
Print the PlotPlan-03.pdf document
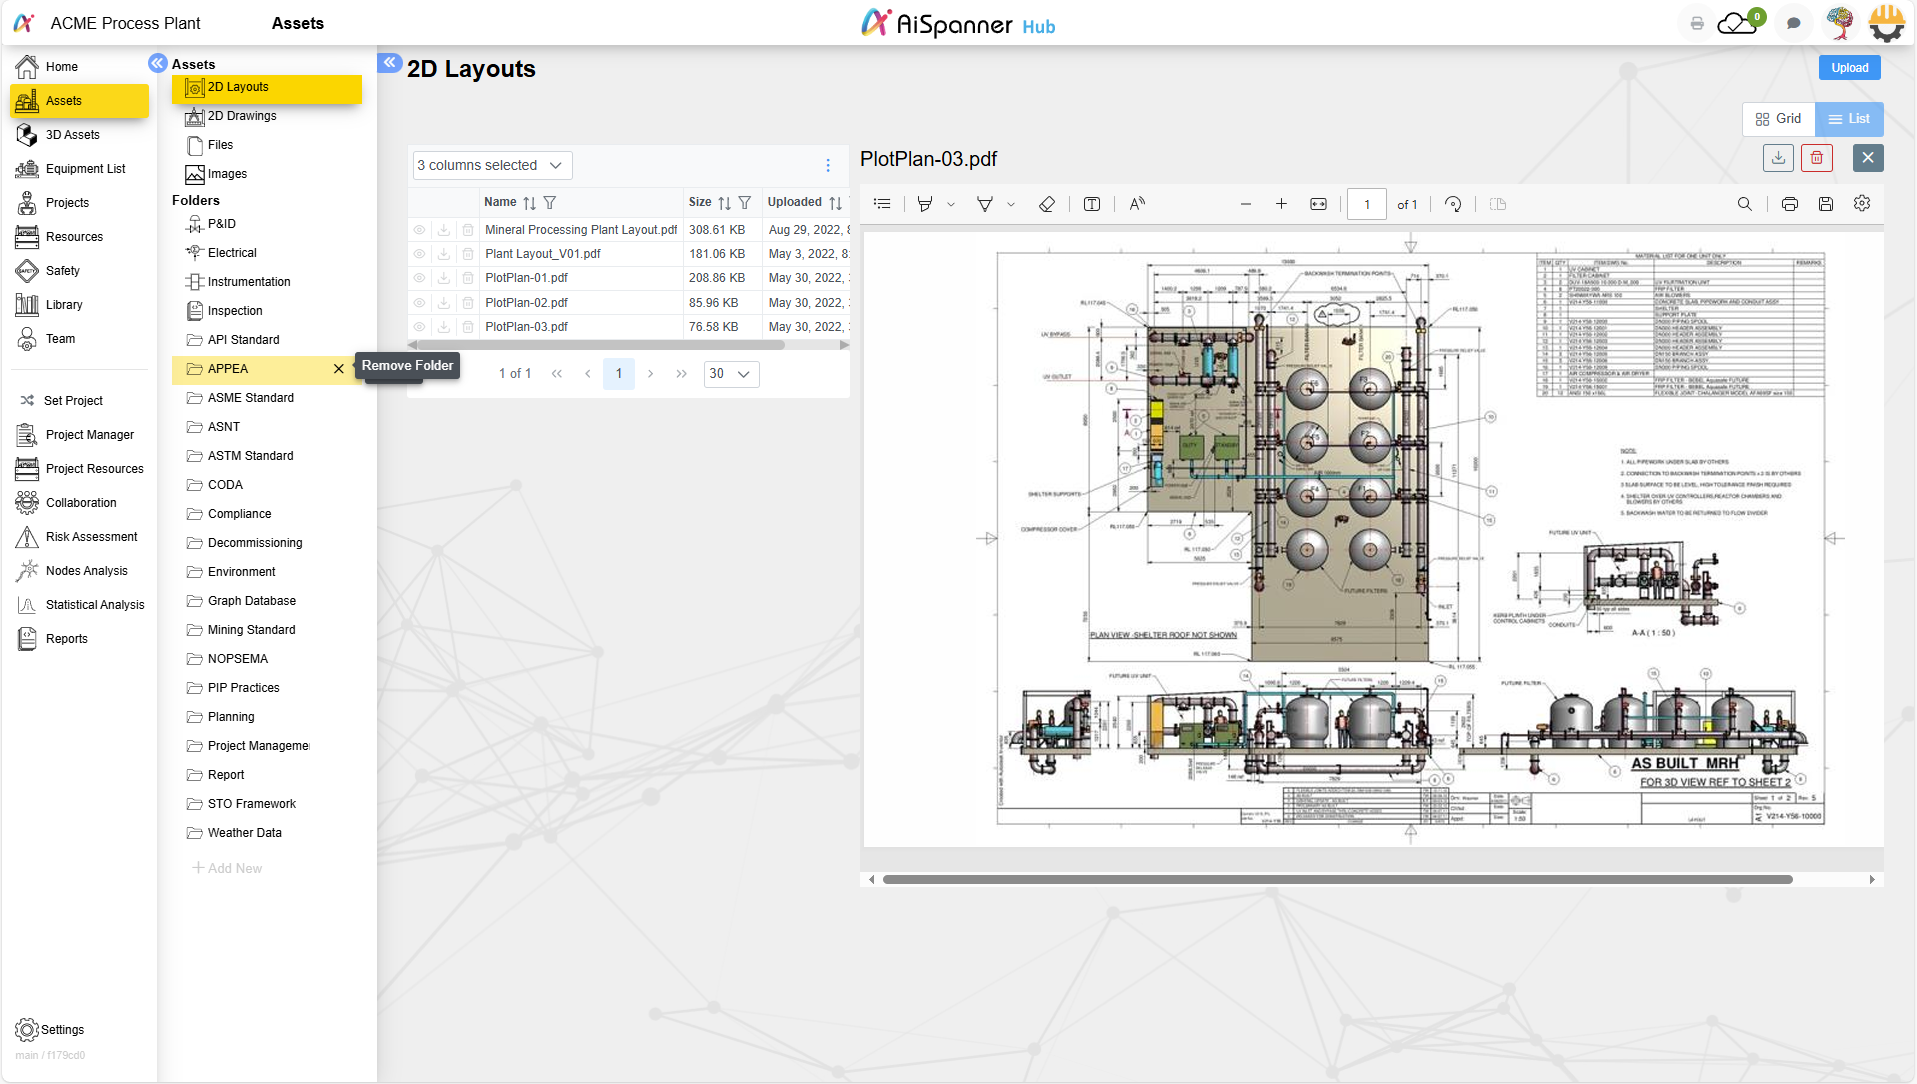(1789, 203)
